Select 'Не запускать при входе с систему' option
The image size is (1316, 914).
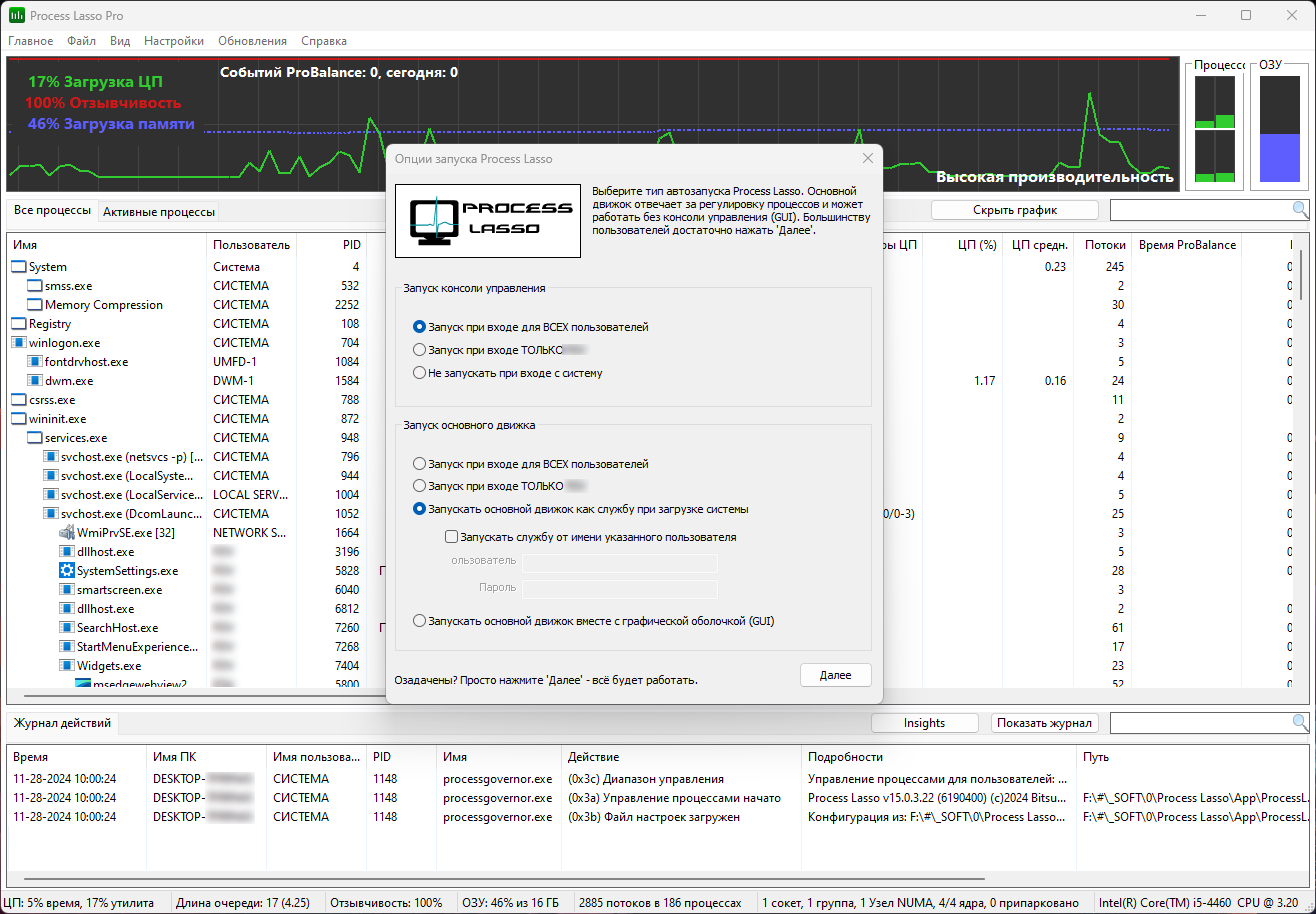click(508, 373)
